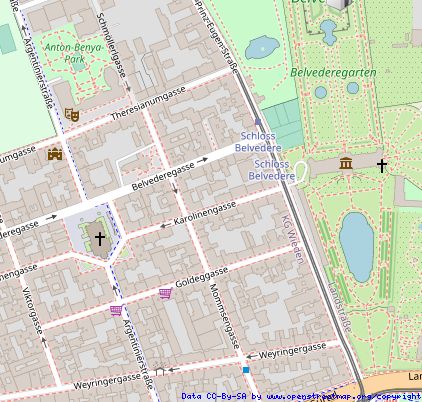422x402 pixels.
Task: Click the purple tram stop marker near Schloss Belvedere
Action: click(x=258, y=122)
